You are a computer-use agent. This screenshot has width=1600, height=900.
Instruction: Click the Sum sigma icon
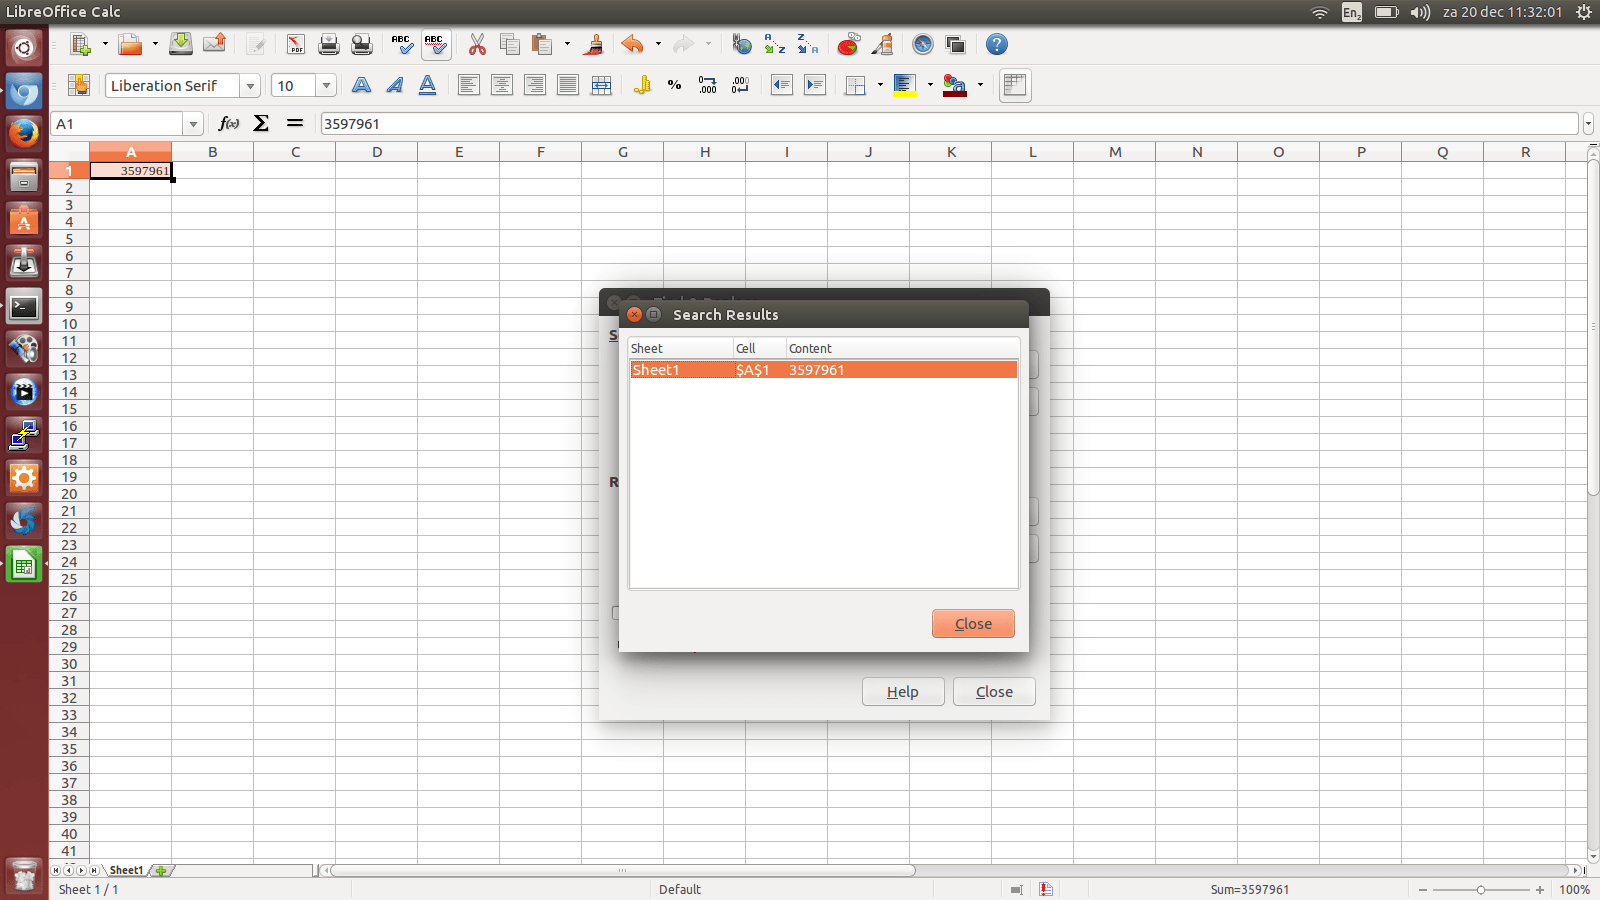pyautogui.click(x=261, y=123)
